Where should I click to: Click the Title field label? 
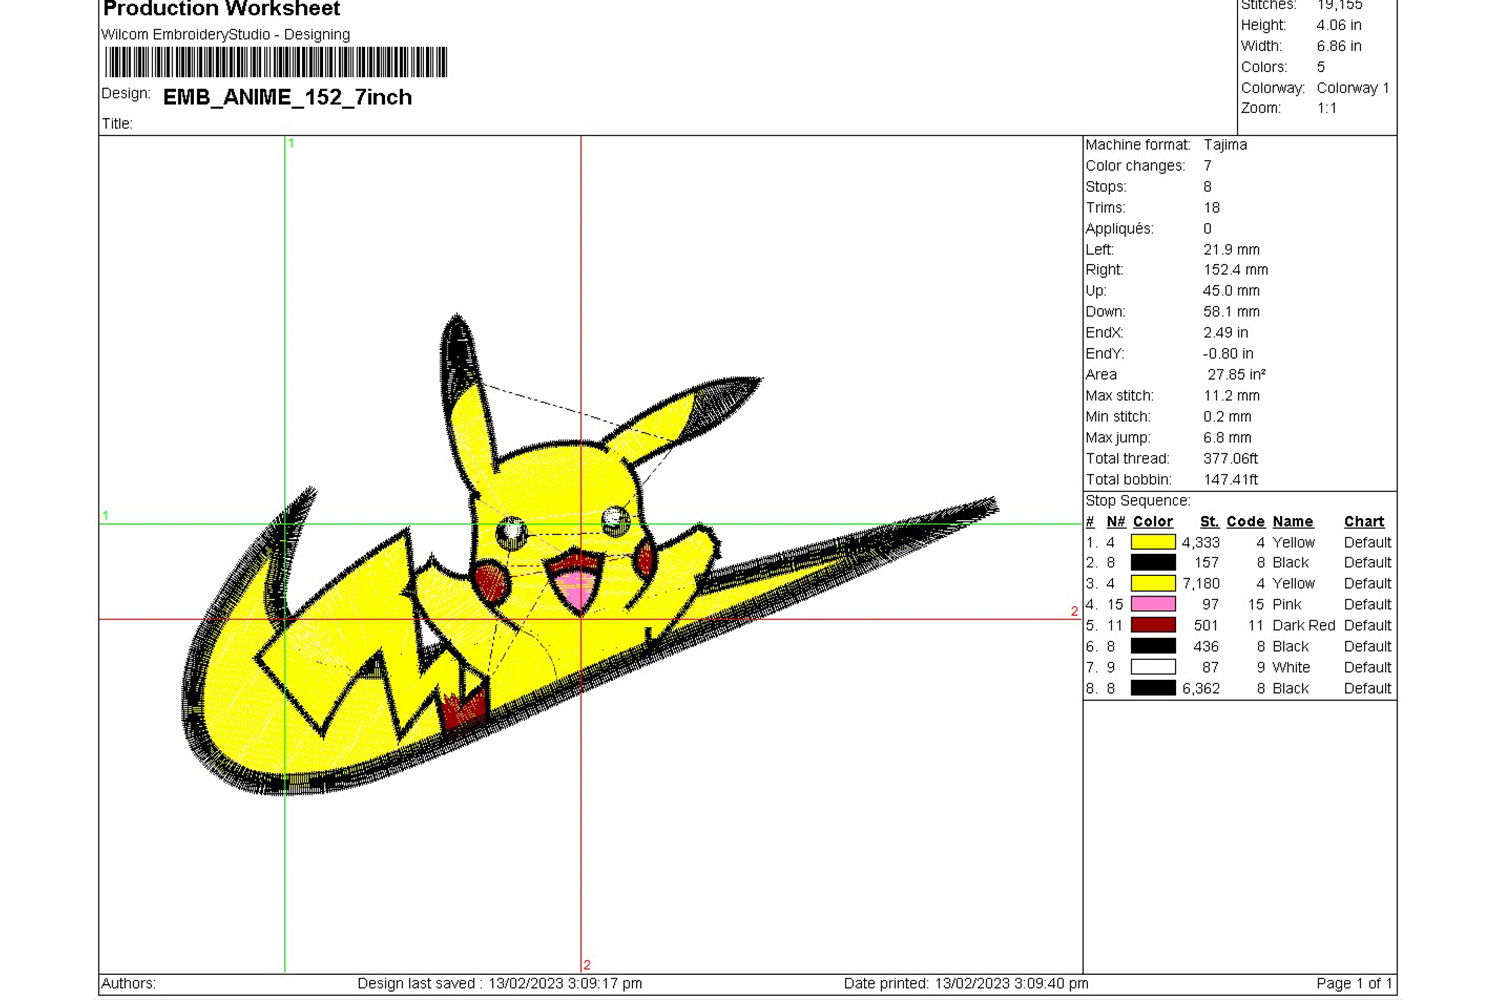click(117, 124)
